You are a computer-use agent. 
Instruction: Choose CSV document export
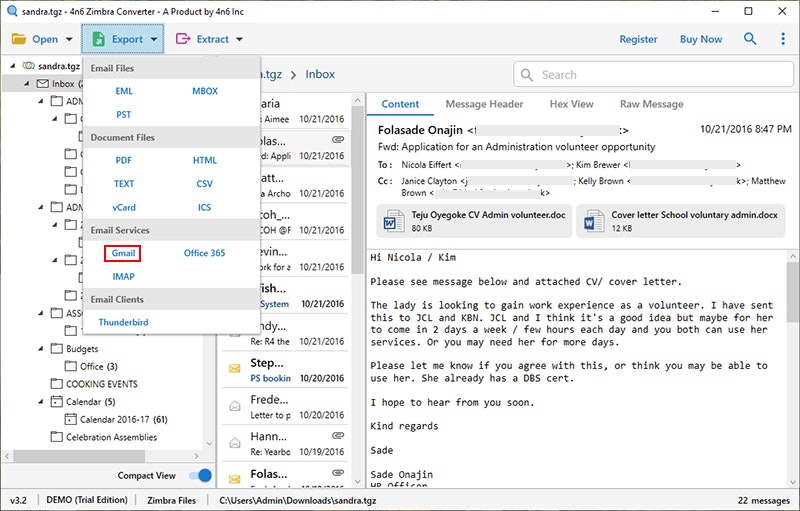(x=204, y=184)
